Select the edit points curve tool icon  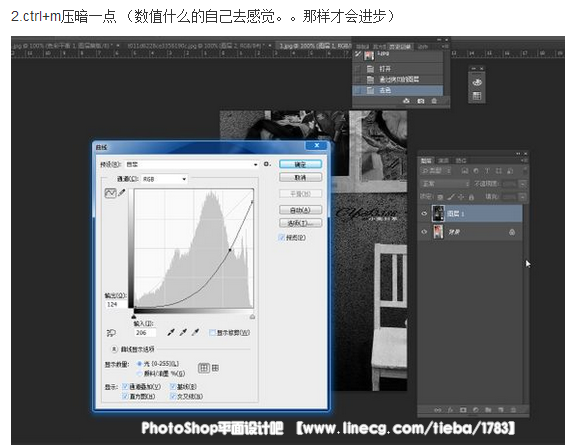pyautogui.click(x=110, y=193)
